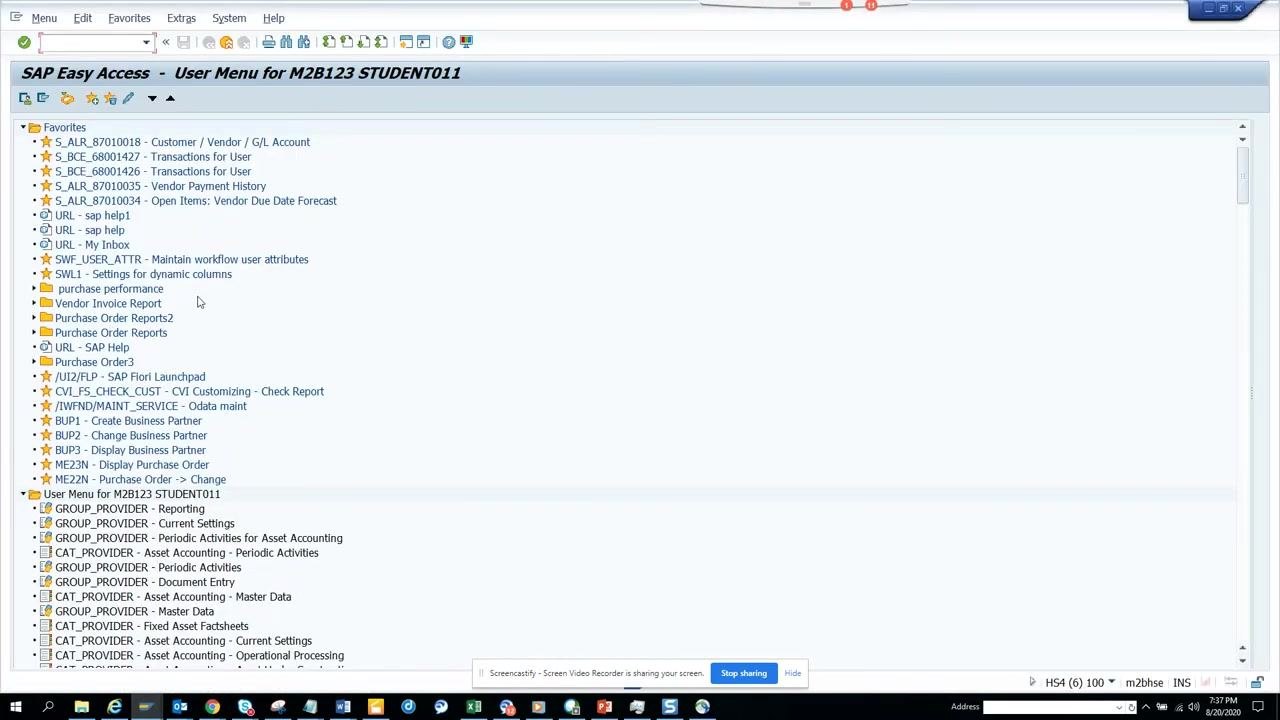This screenshot has width=1280, height=720.
Task: Click the Stop sharing button
Action: tap(744, 673)
